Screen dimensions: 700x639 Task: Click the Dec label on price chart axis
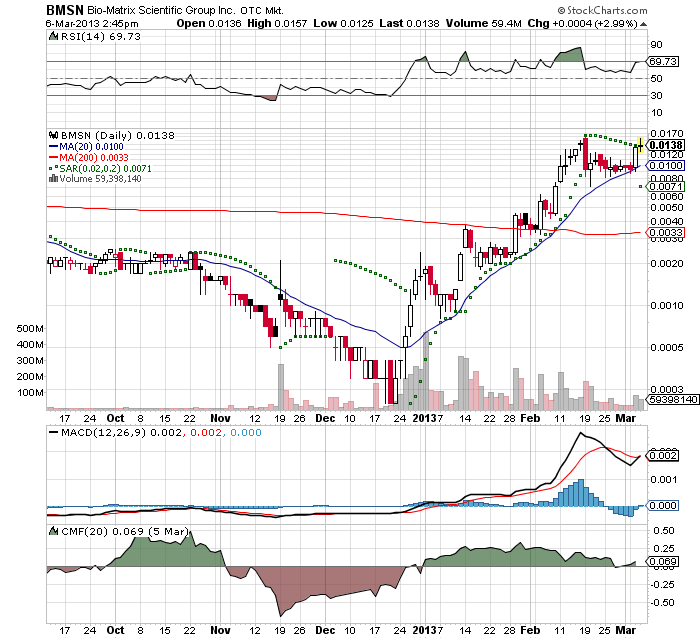(325, 418)
